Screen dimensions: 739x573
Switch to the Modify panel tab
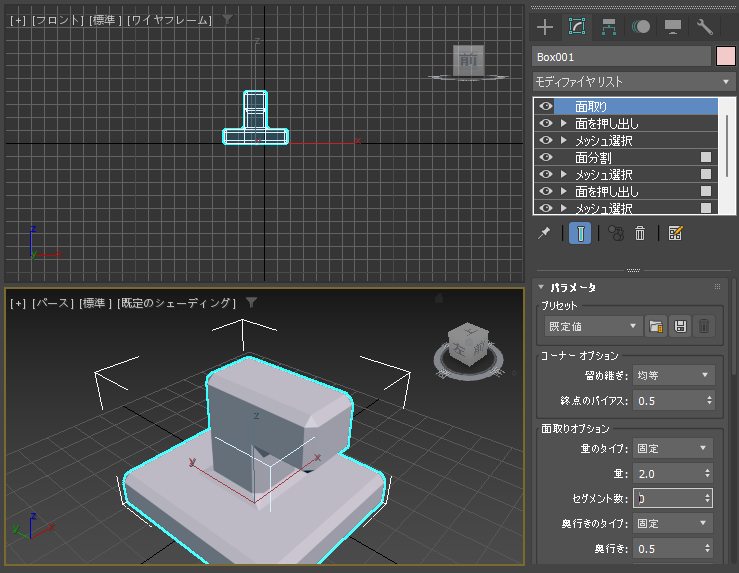(577, 27)
